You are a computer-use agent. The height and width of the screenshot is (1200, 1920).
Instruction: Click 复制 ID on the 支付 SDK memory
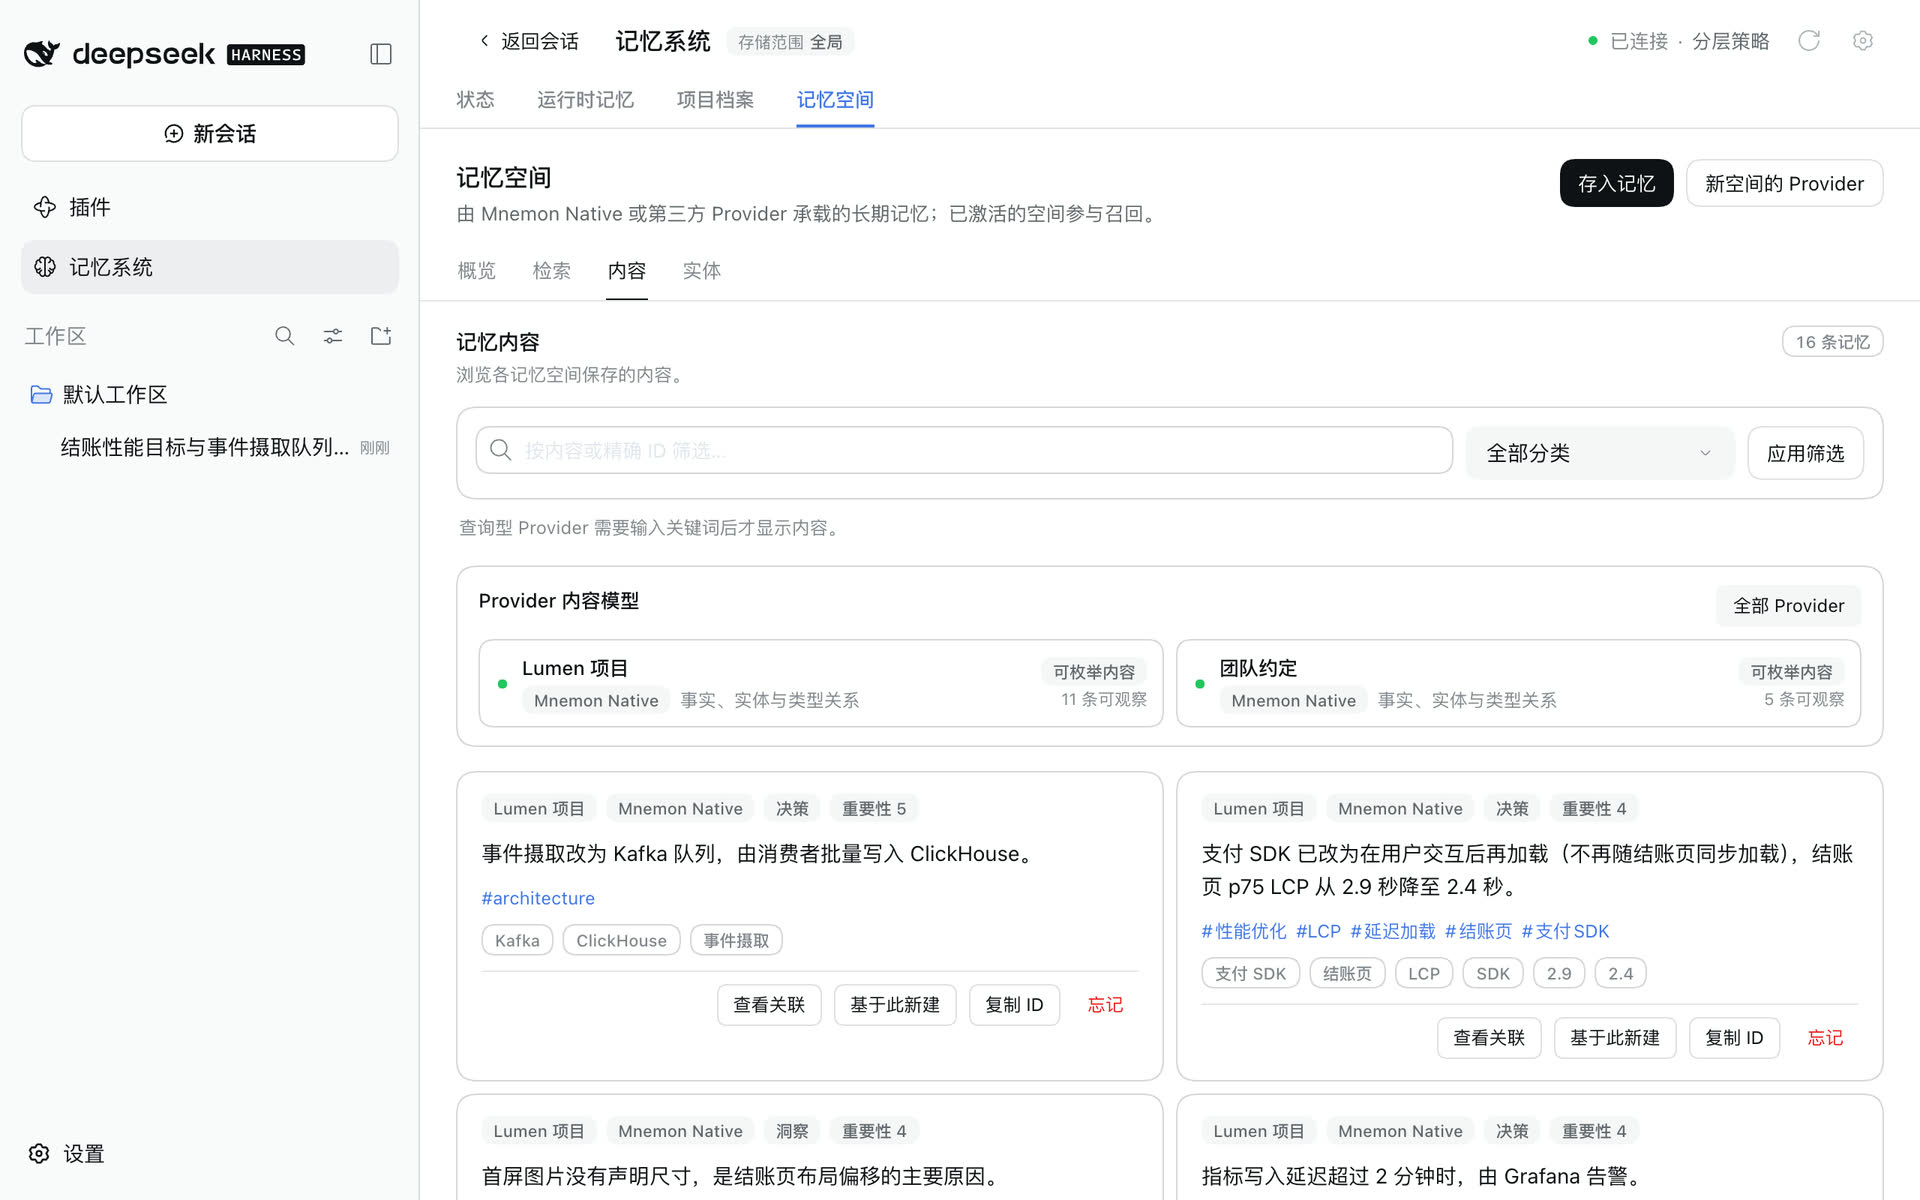pos(1734,1038)
